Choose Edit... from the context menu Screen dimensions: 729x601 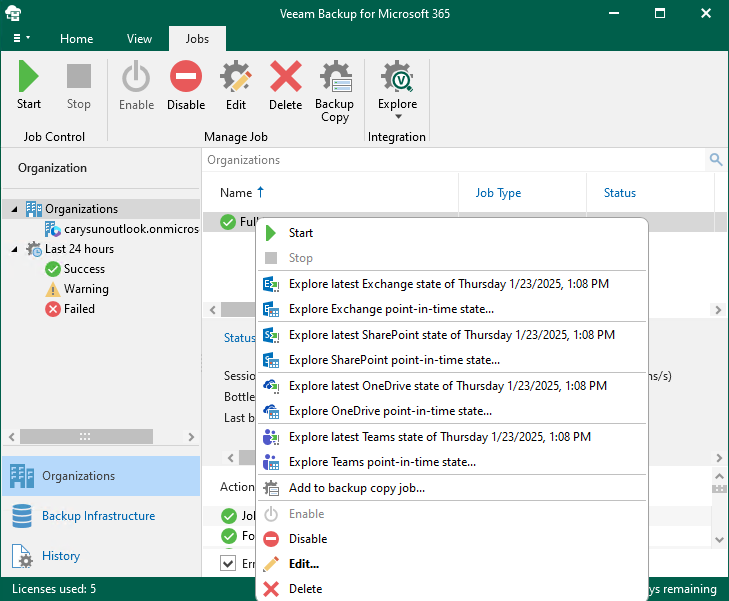pos(452,564)
